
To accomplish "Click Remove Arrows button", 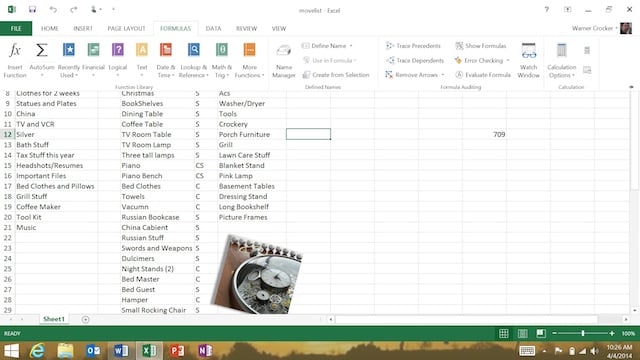I will [x=411, y=75].
